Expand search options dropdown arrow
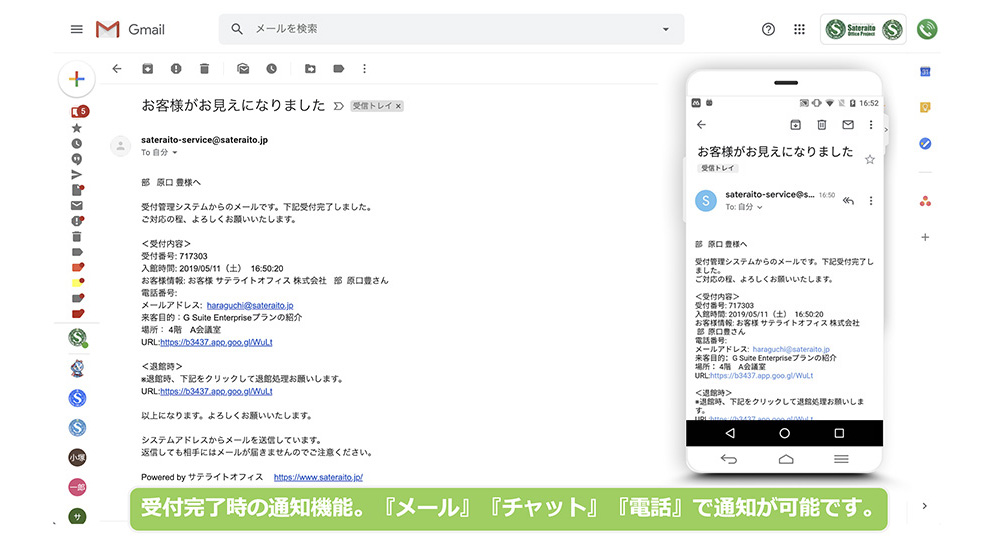 click(666, 29)
